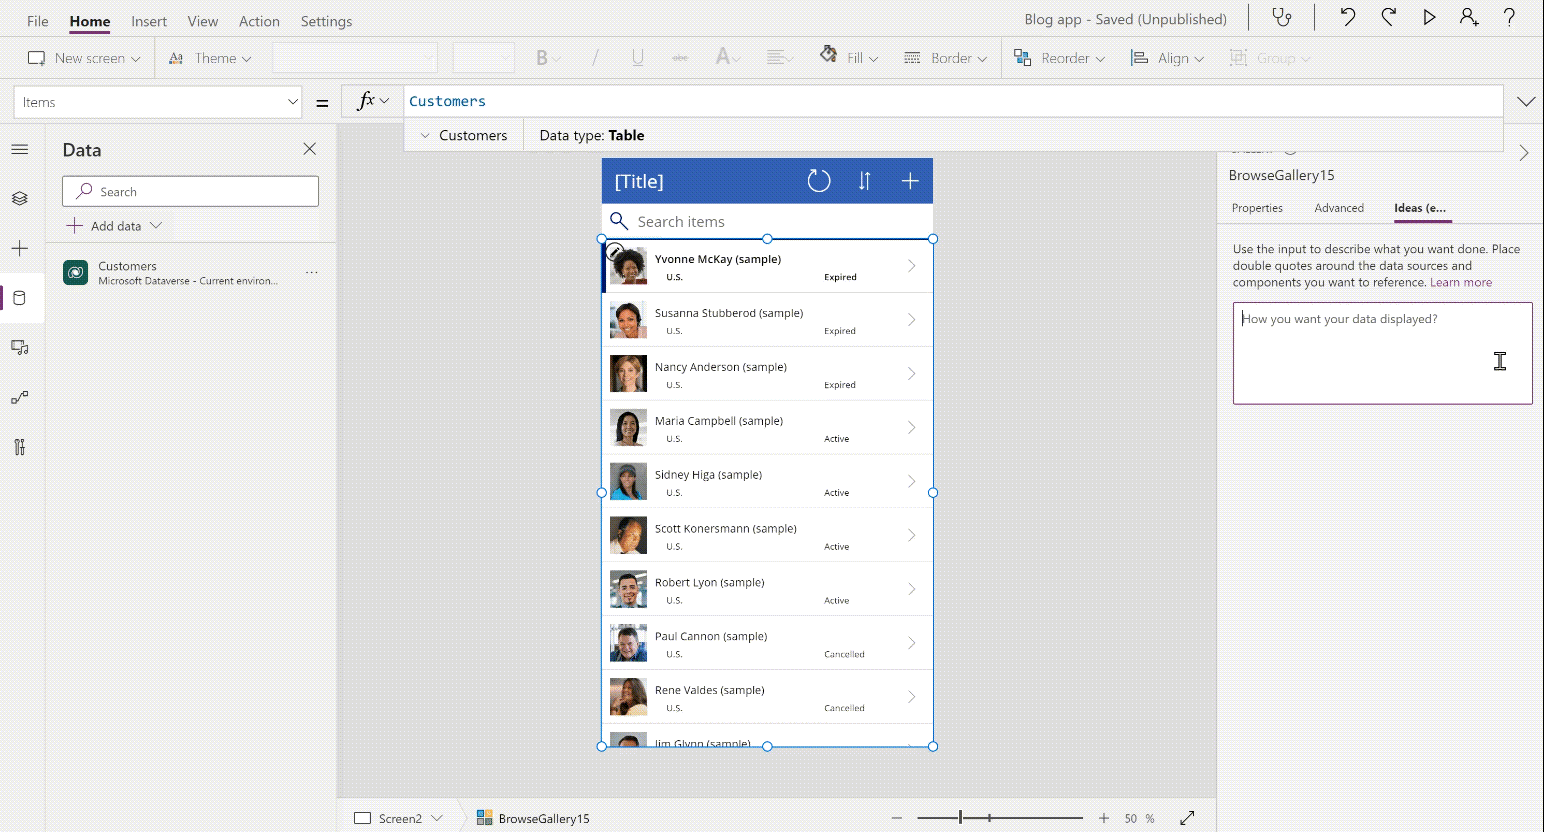Open the Fill color dropdown
1544x832 pixels.
(847, 57)
